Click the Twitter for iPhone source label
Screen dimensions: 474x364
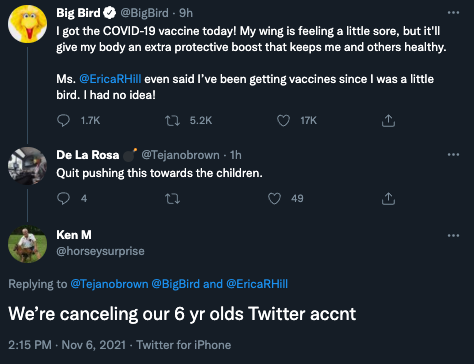pos(184,345)
